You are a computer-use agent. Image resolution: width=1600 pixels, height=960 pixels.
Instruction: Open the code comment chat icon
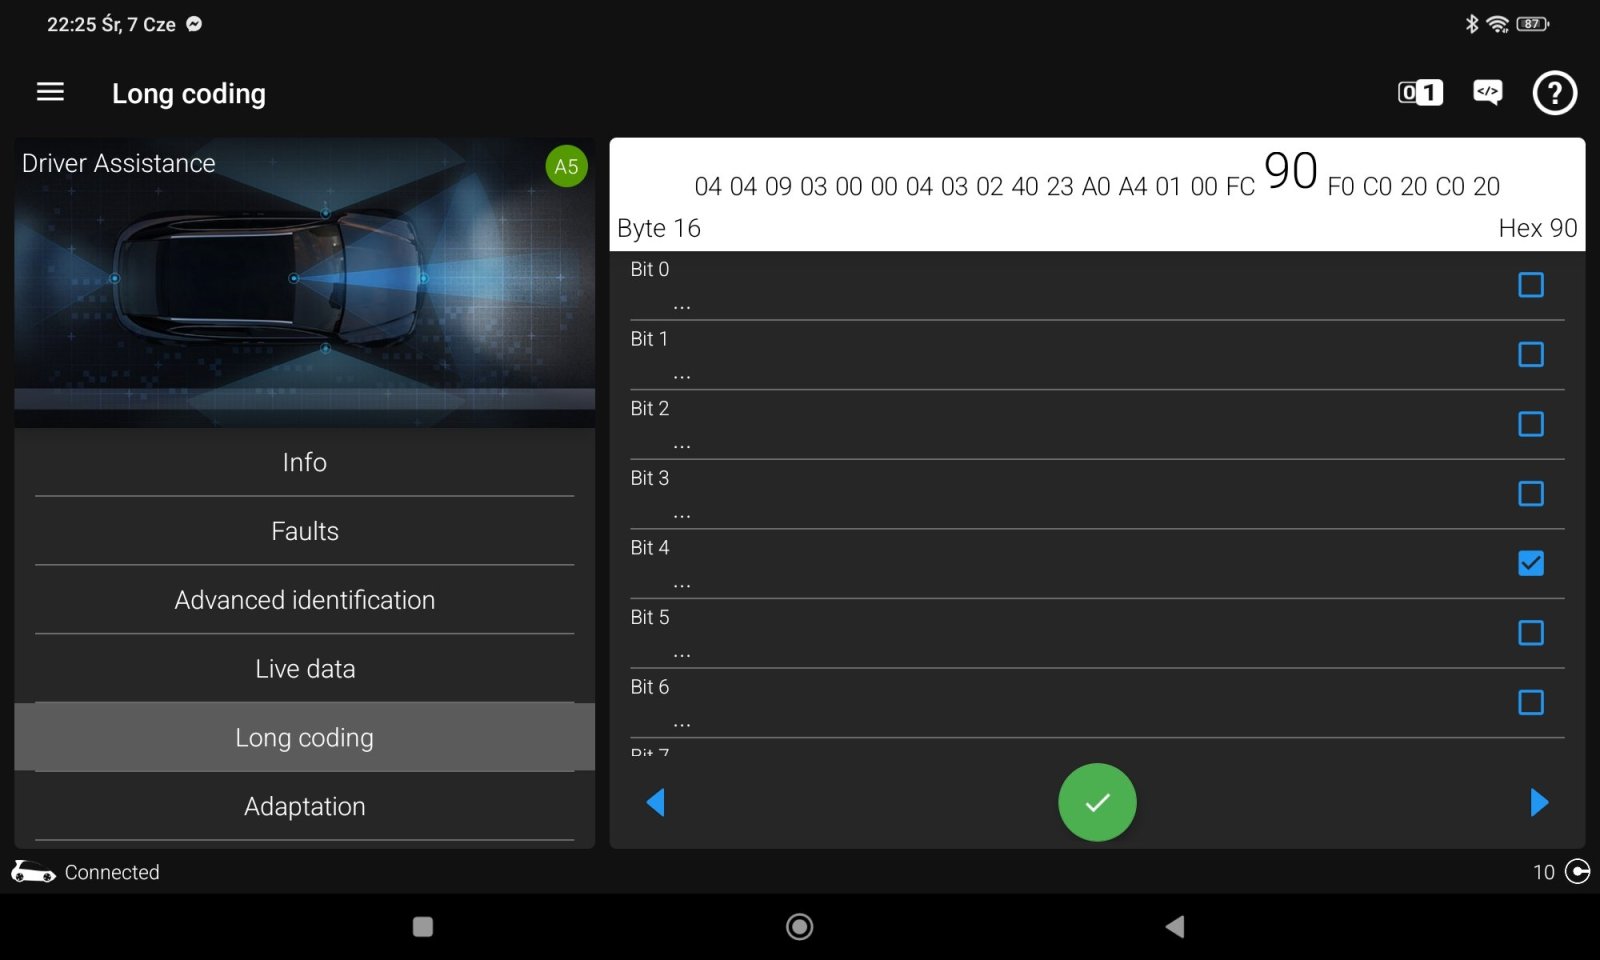click(x=1487, y=93)
